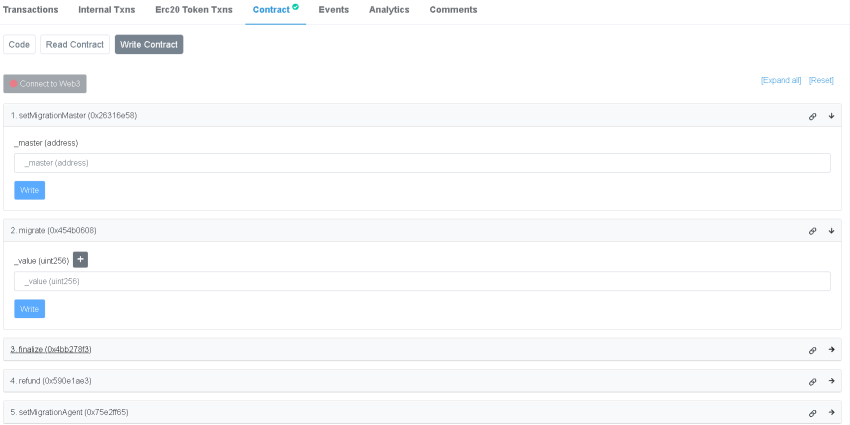Click the 1. setMigrationMaster header title

point(74,115)
